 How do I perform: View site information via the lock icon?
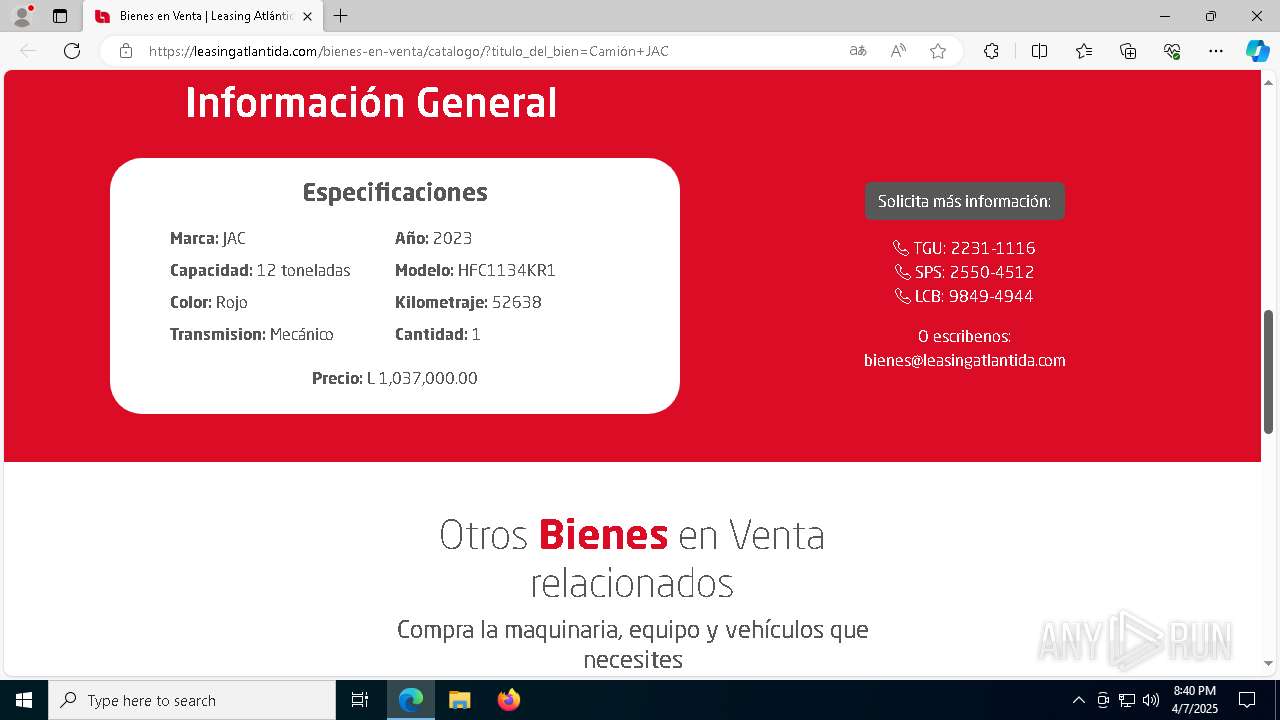point(126,51)
